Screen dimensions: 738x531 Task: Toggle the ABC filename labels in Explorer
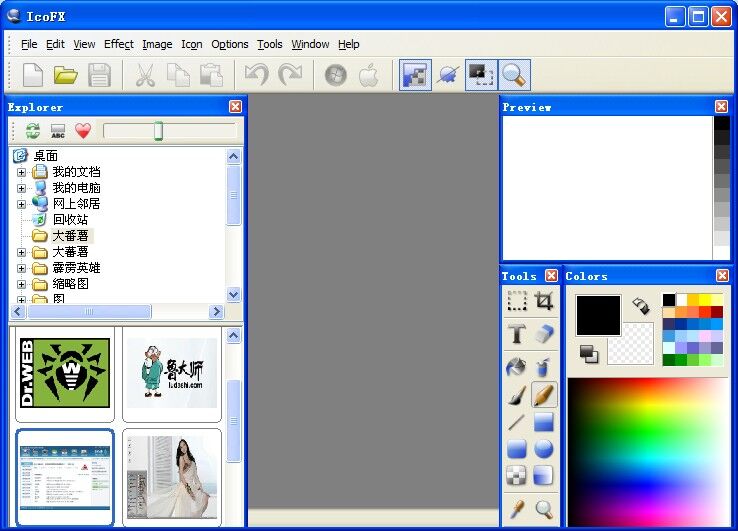[58, 131]
